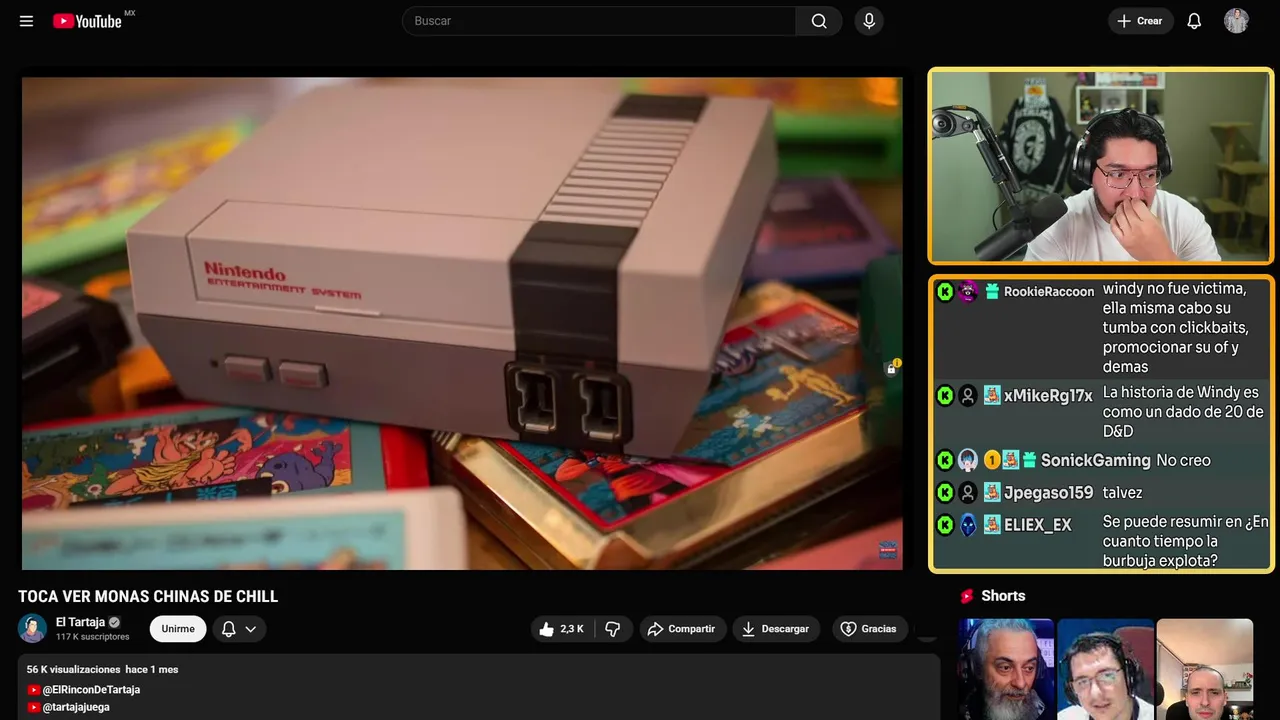Click the verified checkmark beside El Tartaja

[114, 622]
